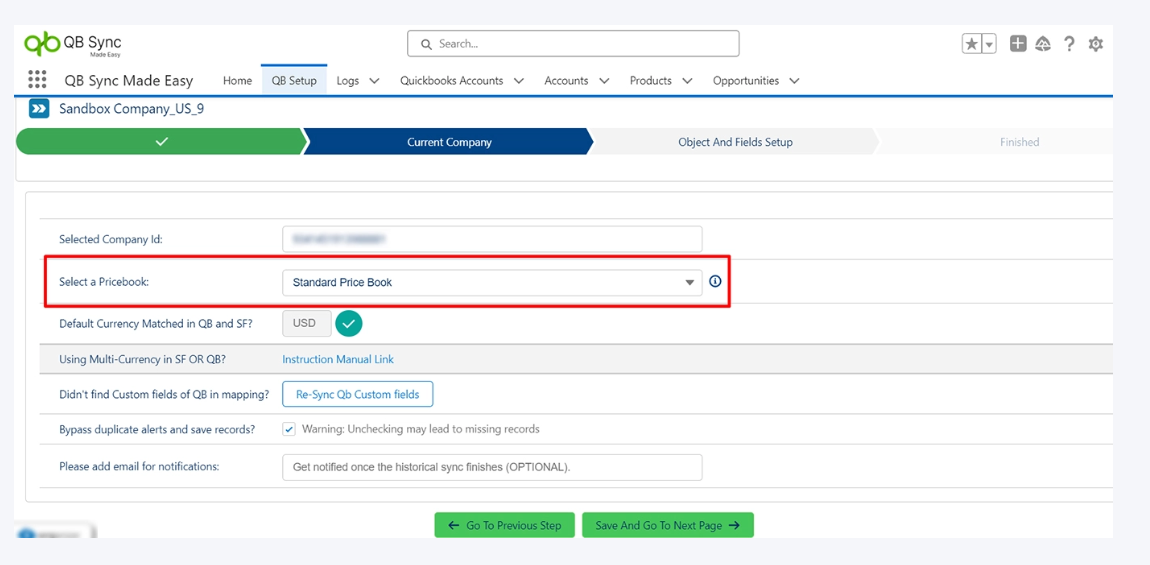Viewport: 1150px width, 565px height.
Task: Click the blue double-arrow company icon
Action: 39,109
